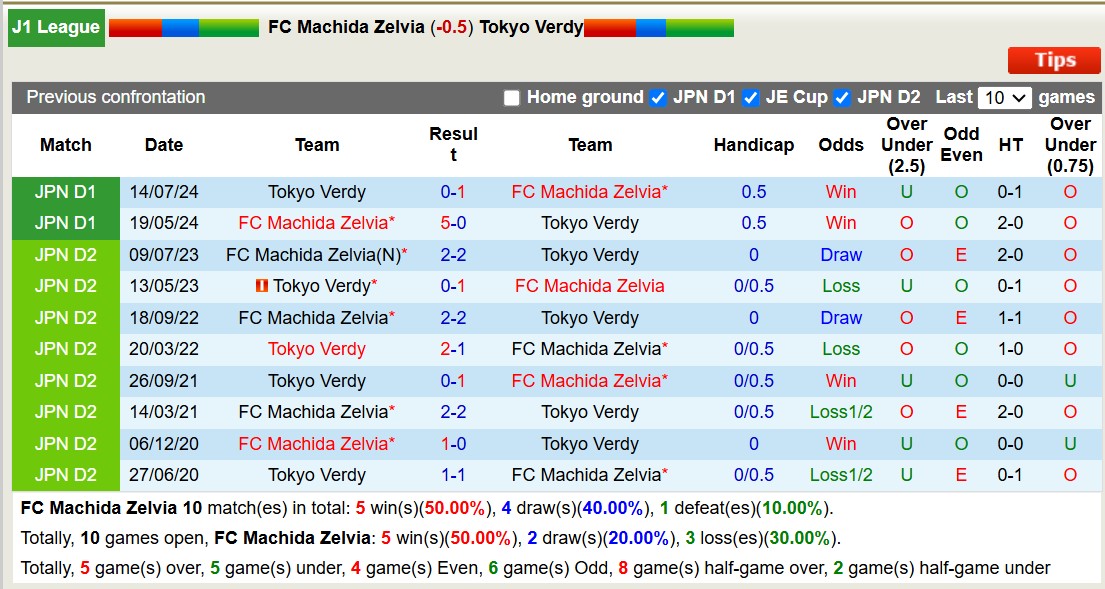The image size is (1105, 589).
Task: Click the Draw odds link on 09/07/23 row
Action: pos(840,255)
